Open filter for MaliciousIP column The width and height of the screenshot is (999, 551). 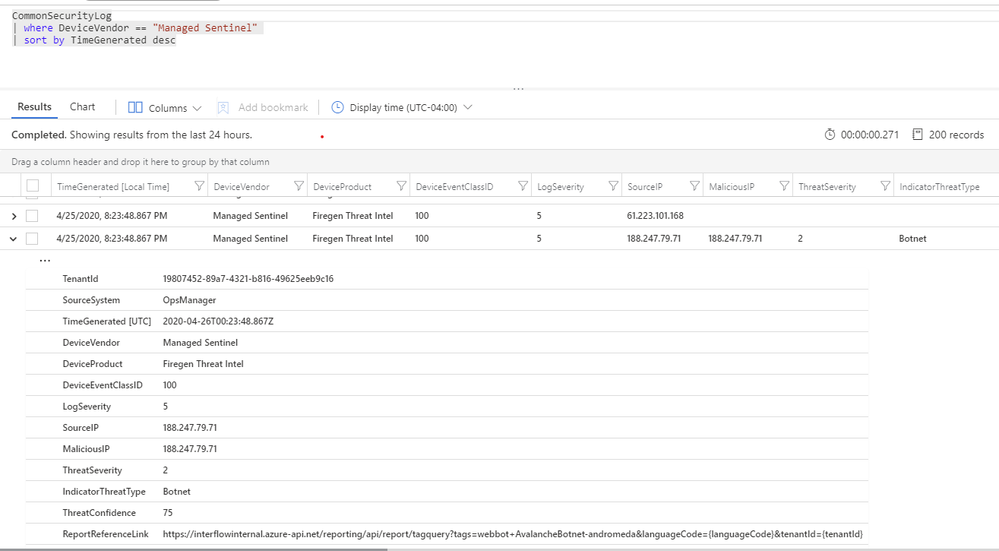point(784,186)
